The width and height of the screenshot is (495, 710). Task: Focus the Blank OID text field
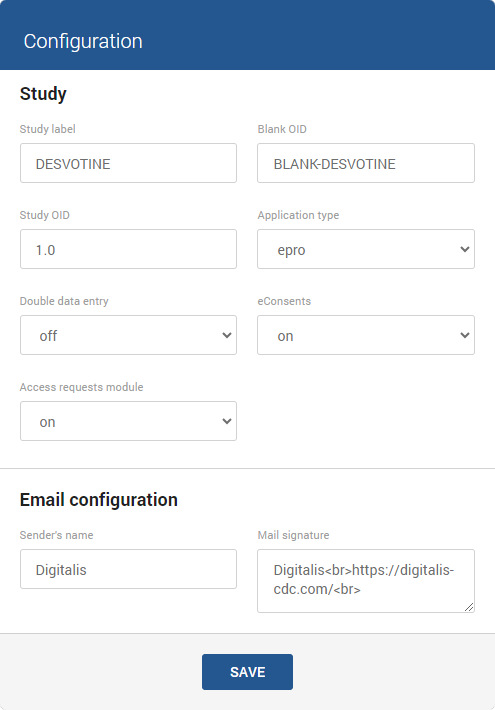[366, 163]
